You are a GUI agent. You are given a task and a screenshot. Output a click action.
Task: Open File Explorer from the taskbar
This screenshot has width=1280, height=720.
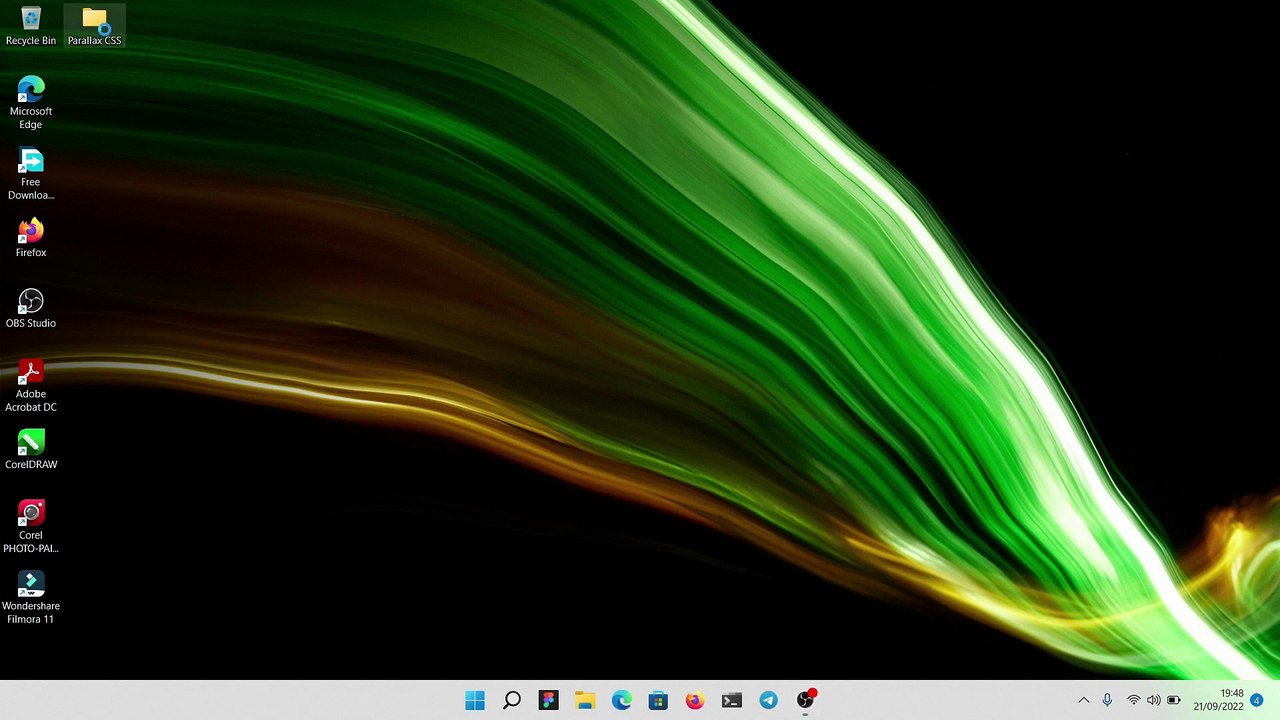pos(585,700)
